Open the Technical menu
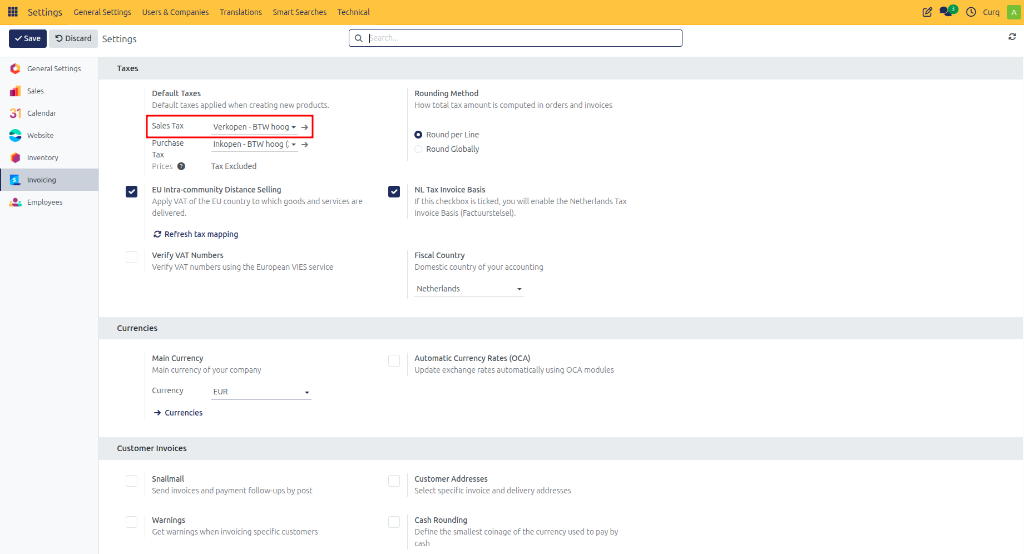Viewport: 1024px width, 554px height. point(353,12)
